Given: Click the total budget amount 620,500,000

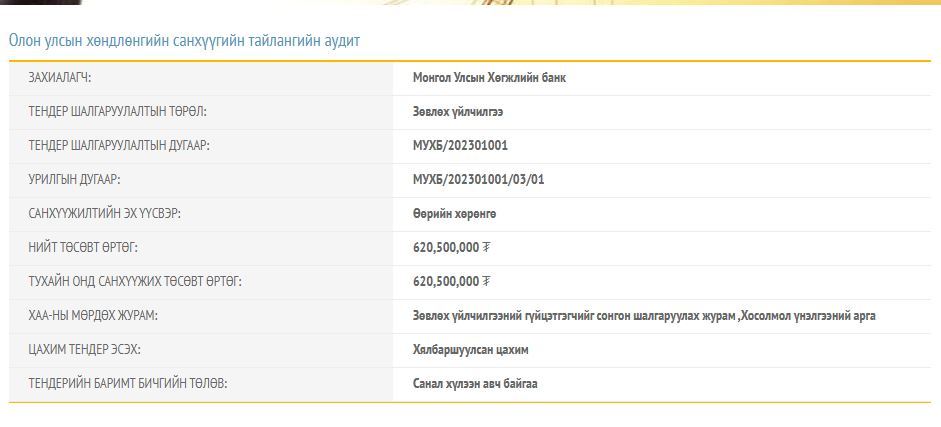Looking at the screenshot, I should click(446, 248).
